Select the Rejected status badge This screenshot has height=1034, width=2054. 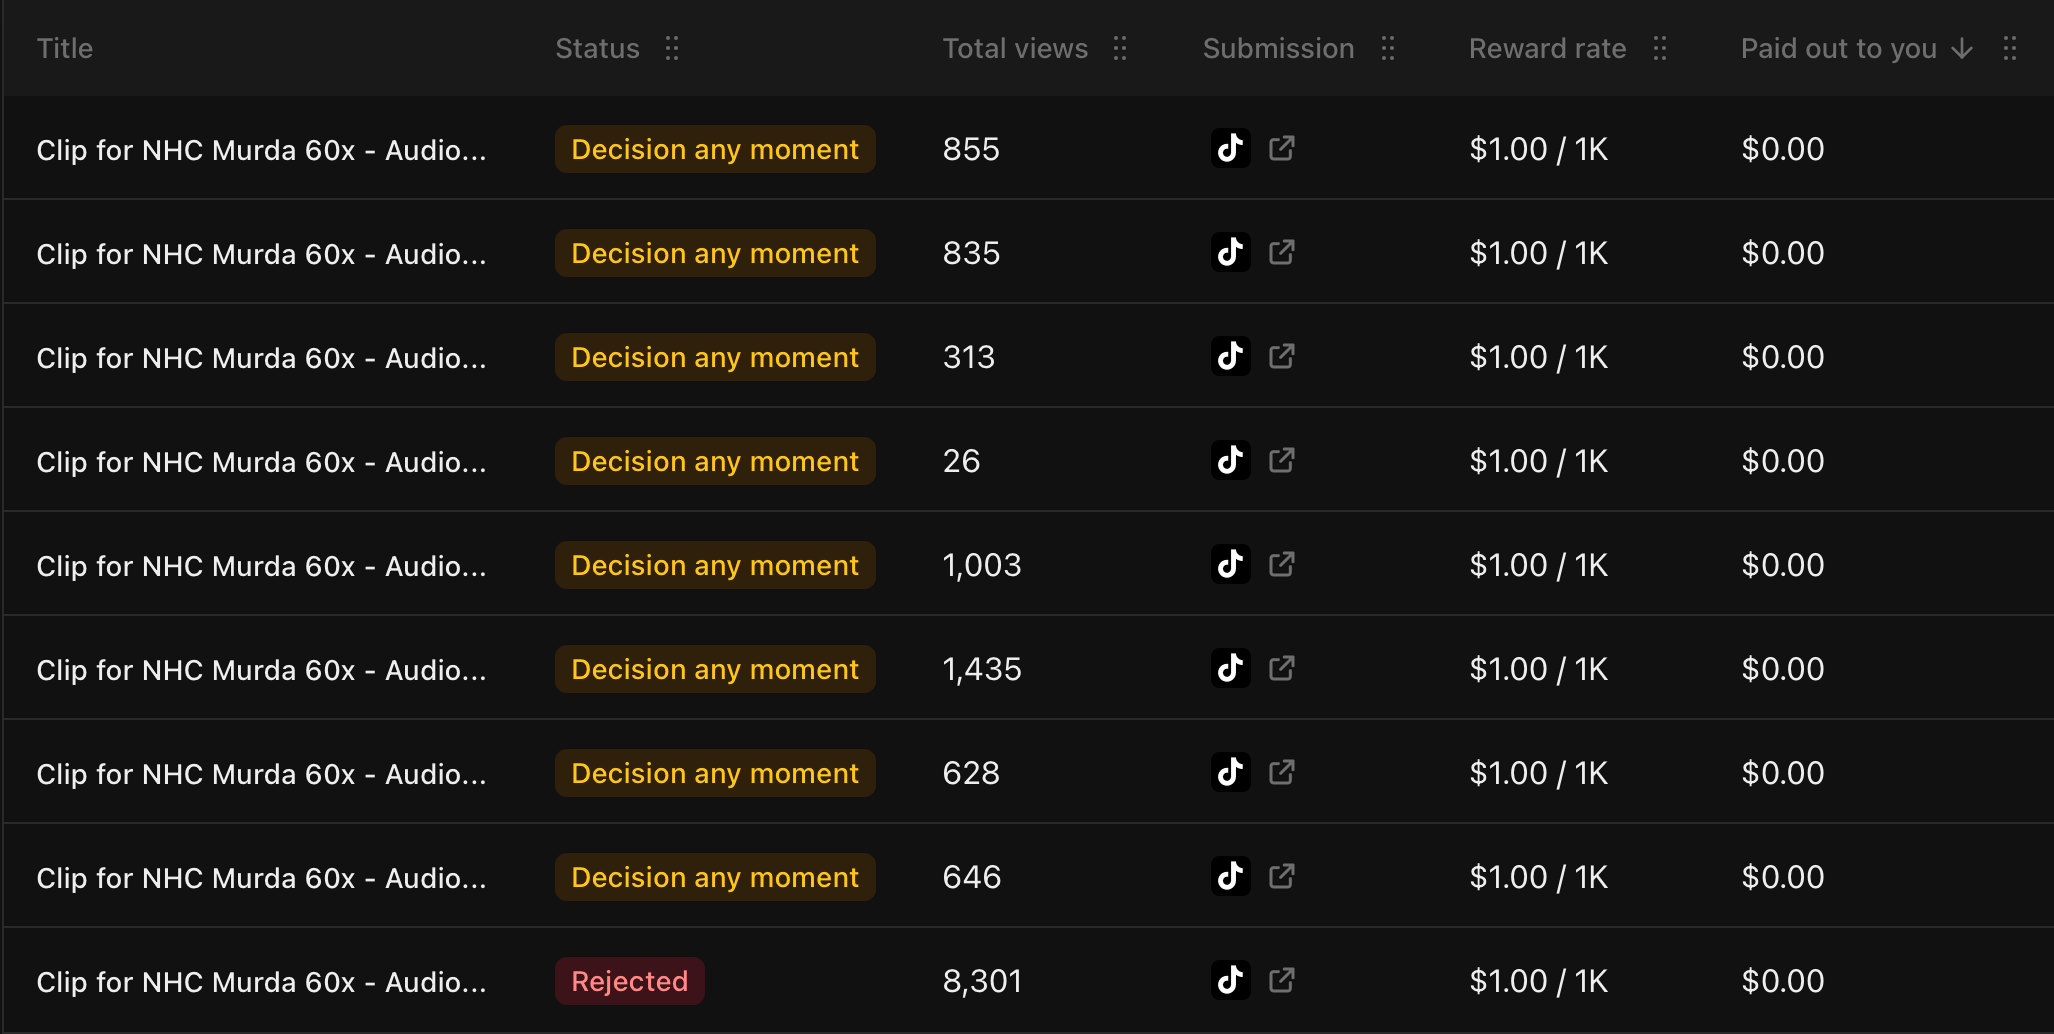tap(630, 981)
